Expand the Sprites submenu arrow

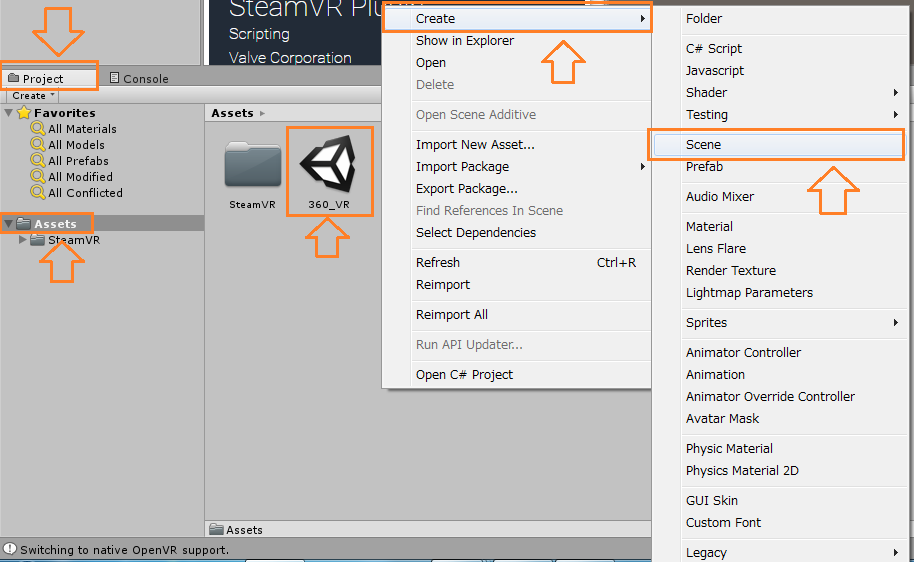896,322
